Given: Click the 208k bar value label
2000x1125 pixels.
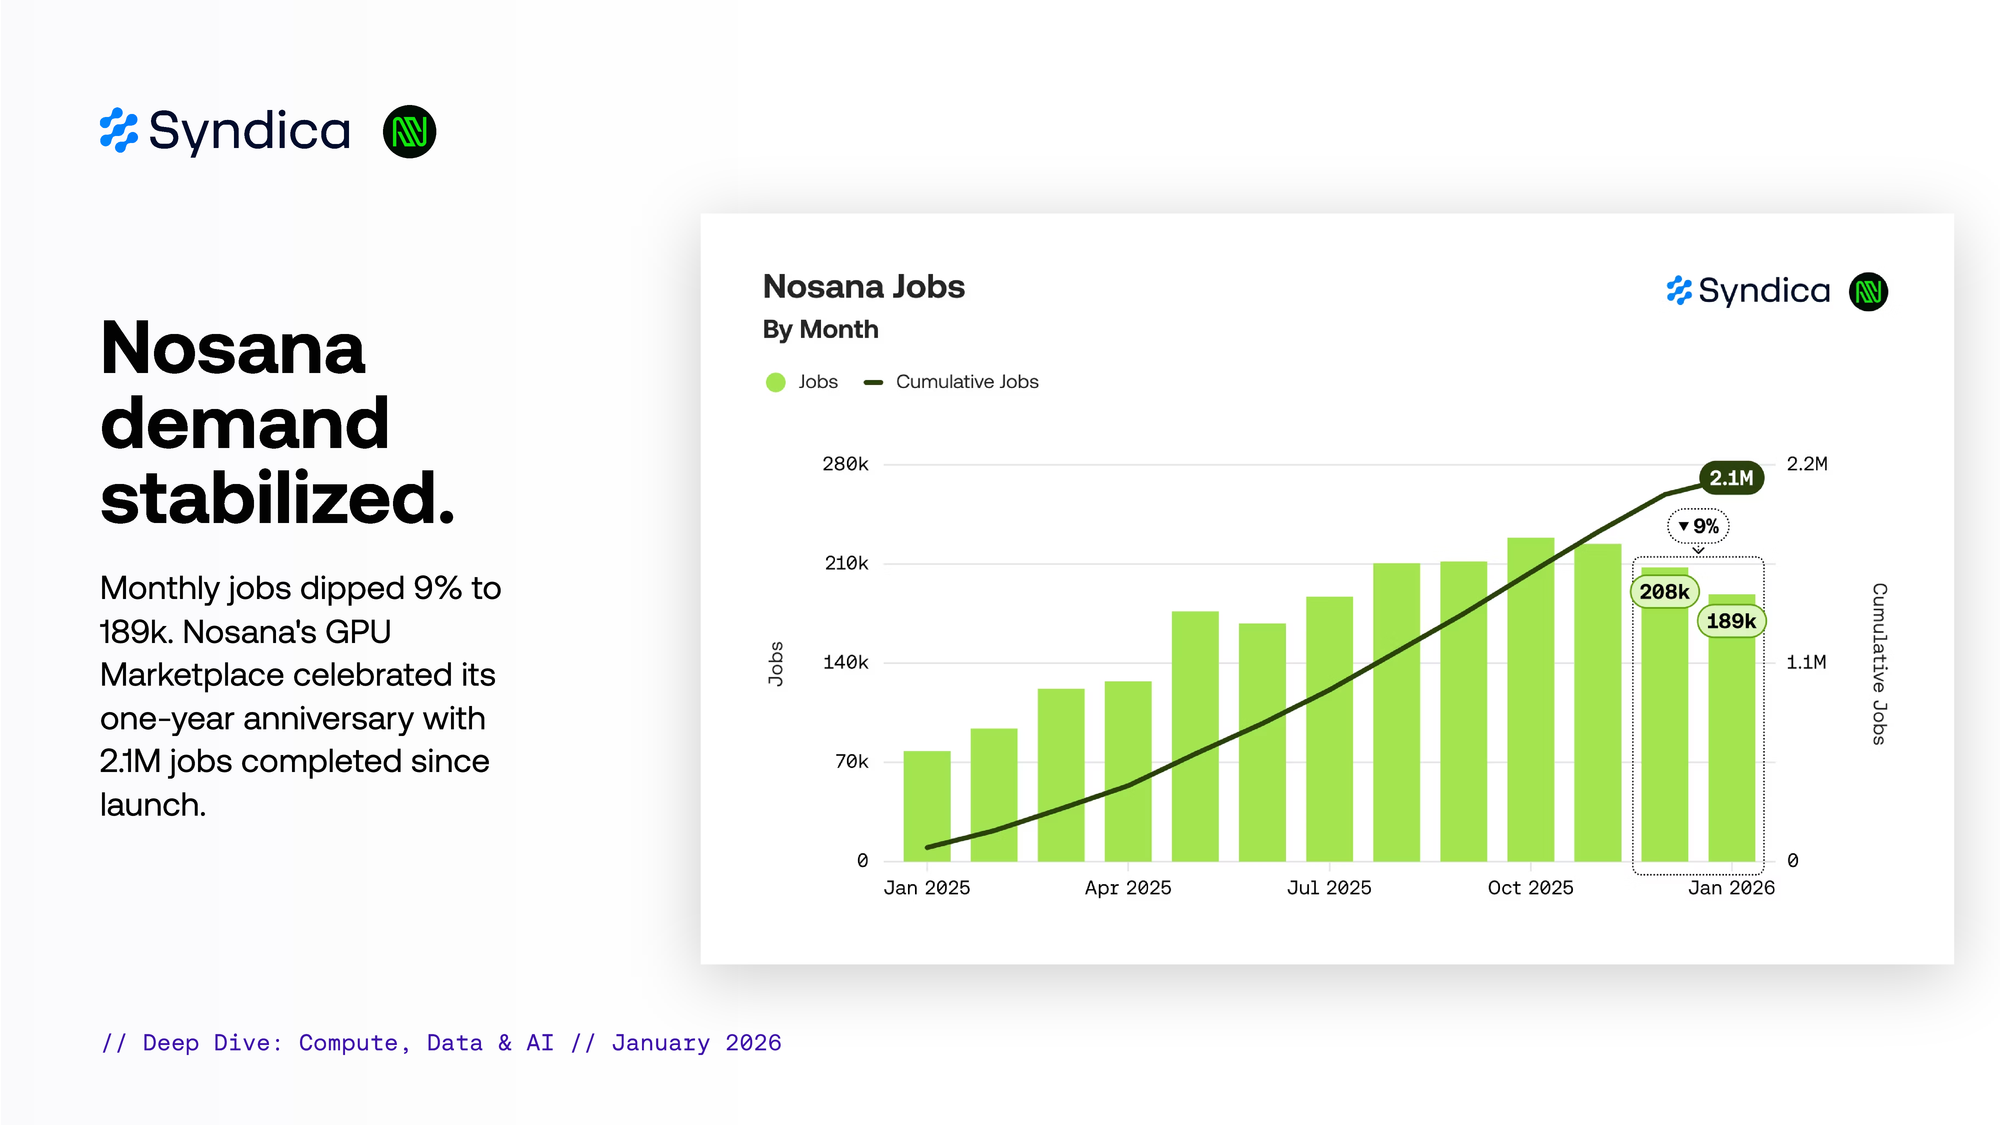Looking at the screenshot, I should click(x=1664, y=592).
